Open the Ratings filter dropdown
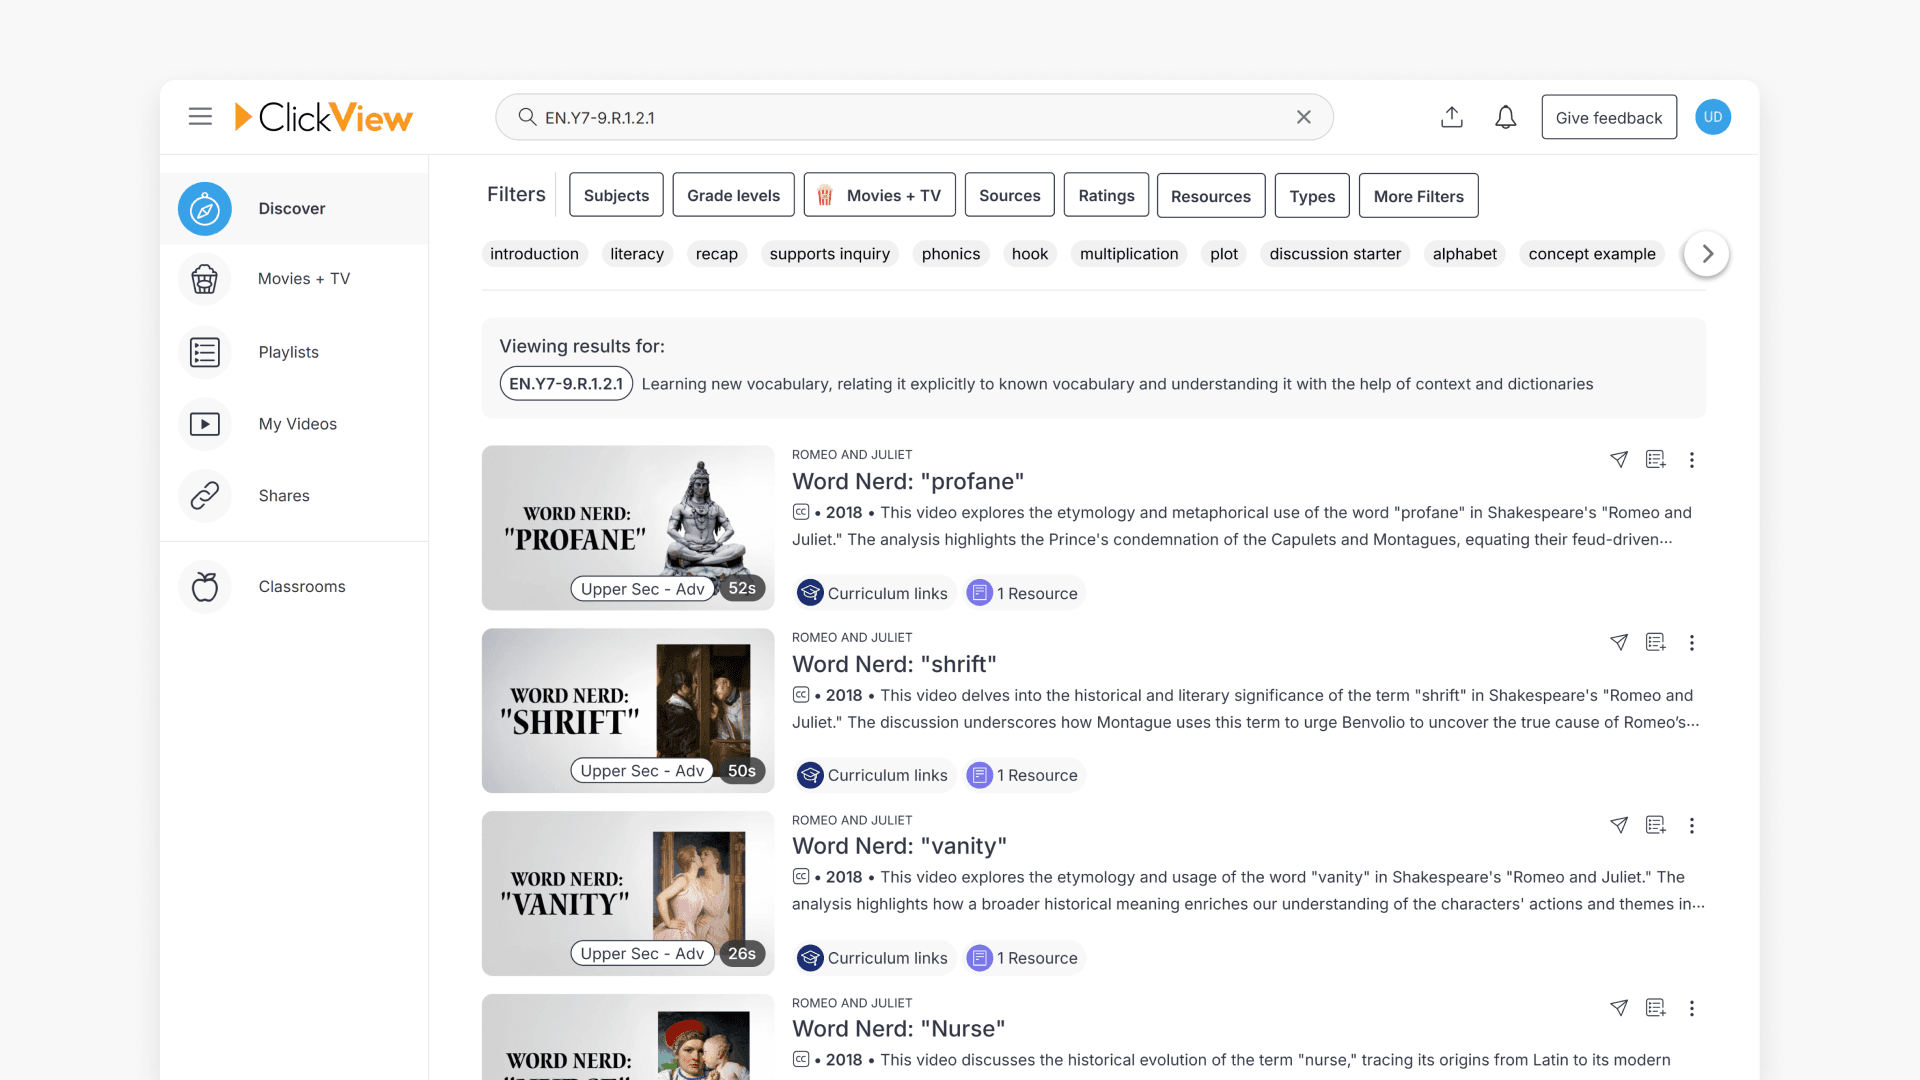 pyautogui.click(x=1106, y=195)
